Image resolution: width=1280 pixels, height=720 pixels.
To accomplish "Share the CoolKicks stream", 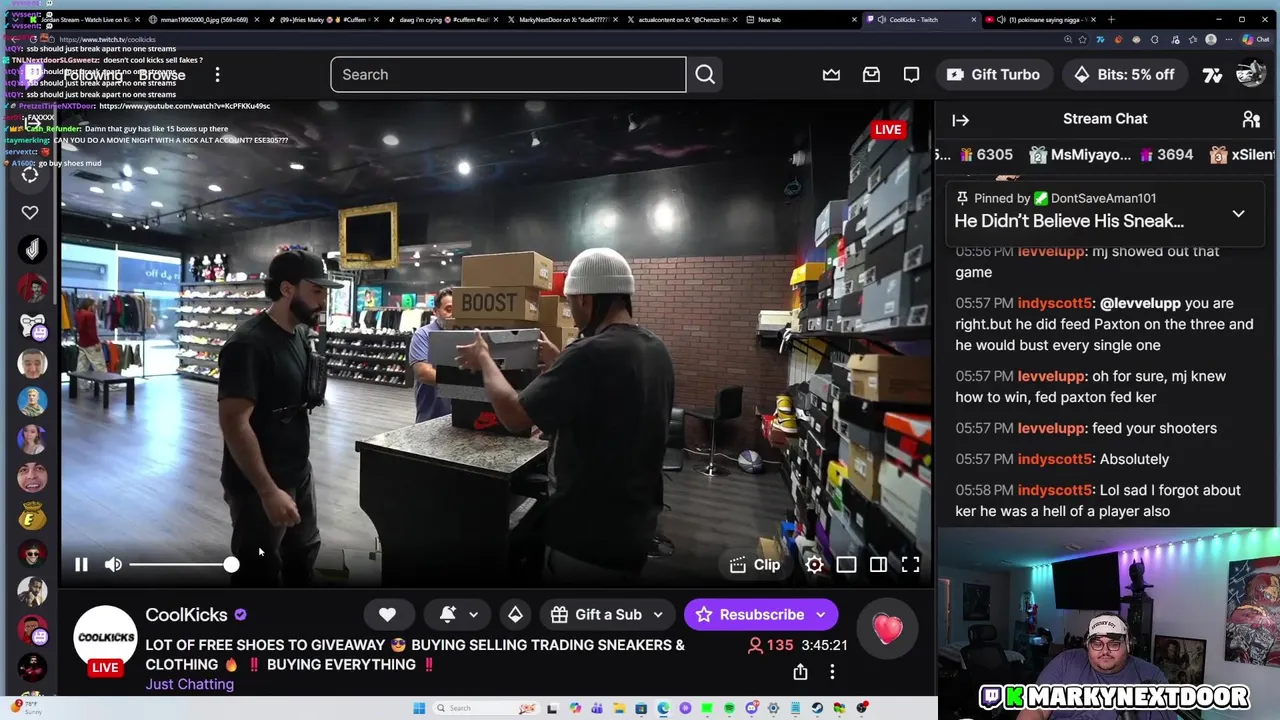I will [x=800, y=672].
